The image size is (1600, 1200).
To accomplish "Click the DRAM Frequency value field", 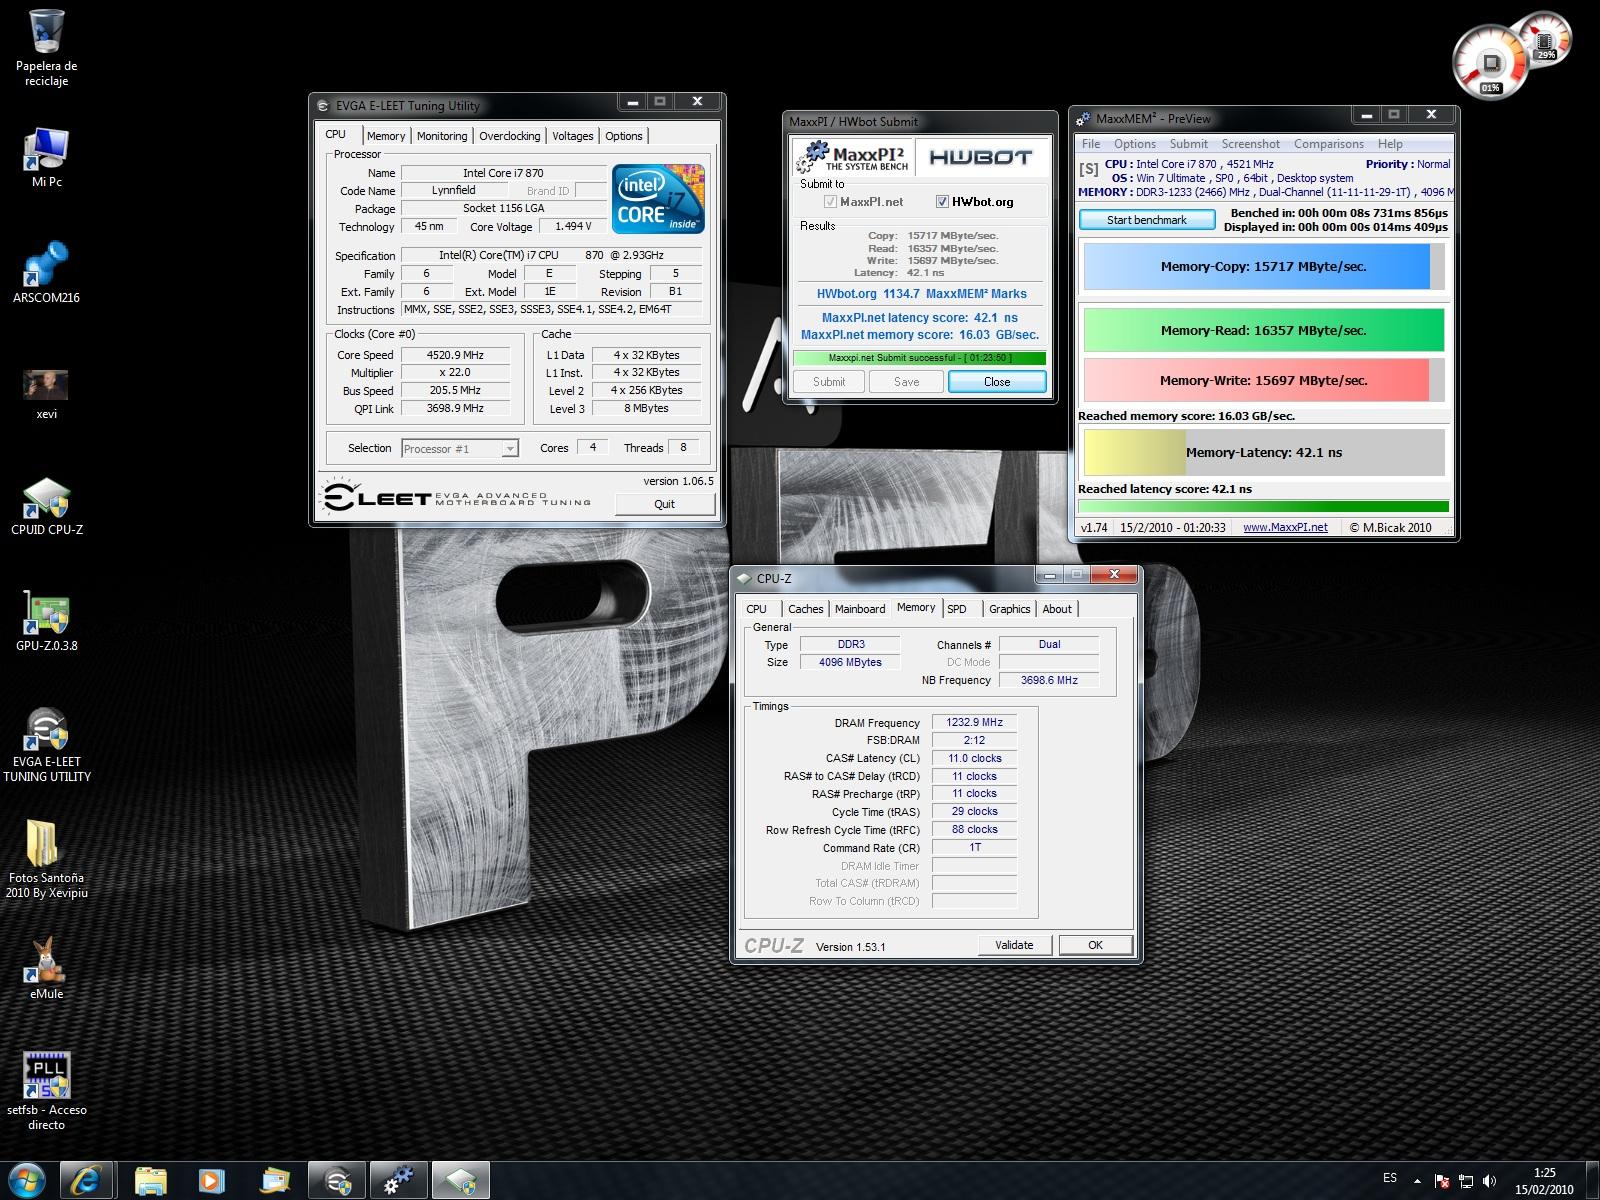I will pyautogui.click(x=974, y=722).
